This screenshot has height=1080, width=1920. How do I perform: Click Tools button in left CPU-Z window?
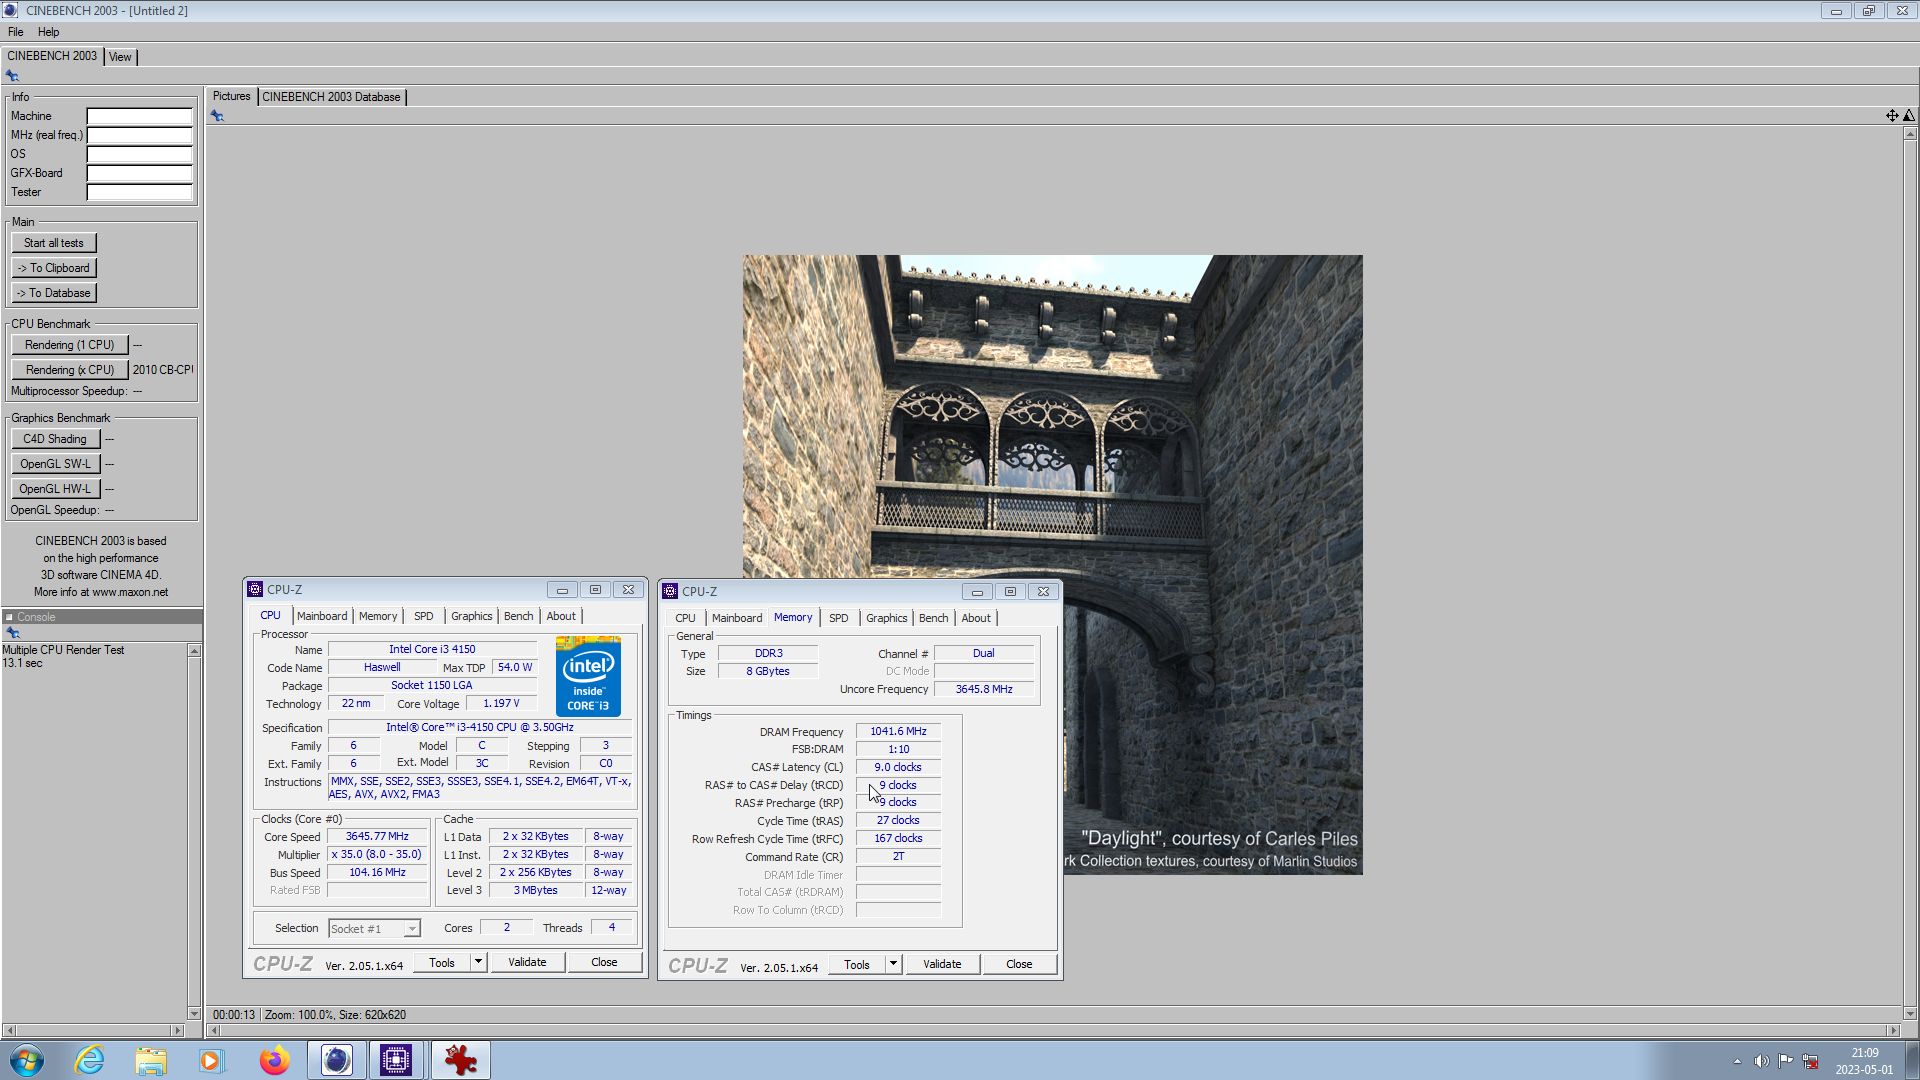pyautogui.click(x=442, y=962)
